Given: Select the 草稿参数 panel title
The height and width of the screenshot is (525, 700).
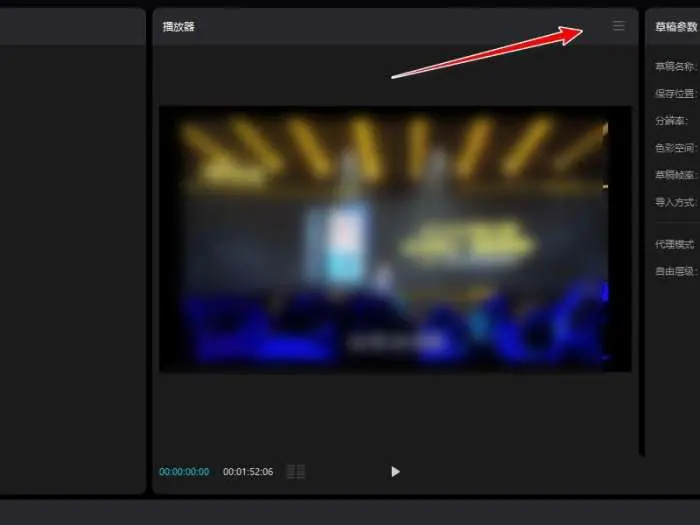Looking at the screenshot, I should click(676, 27).
